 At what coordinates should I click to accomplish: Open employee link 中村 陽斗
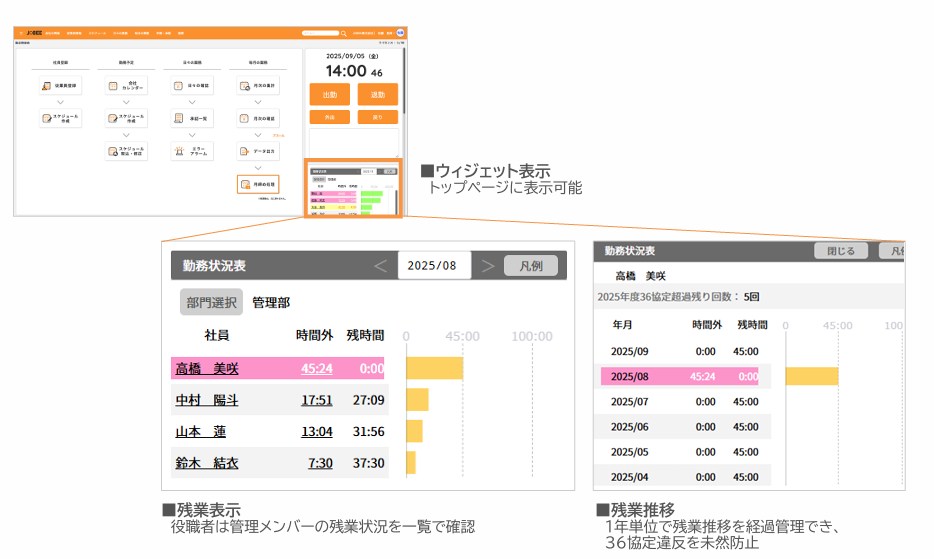click(x=207, y=400)
